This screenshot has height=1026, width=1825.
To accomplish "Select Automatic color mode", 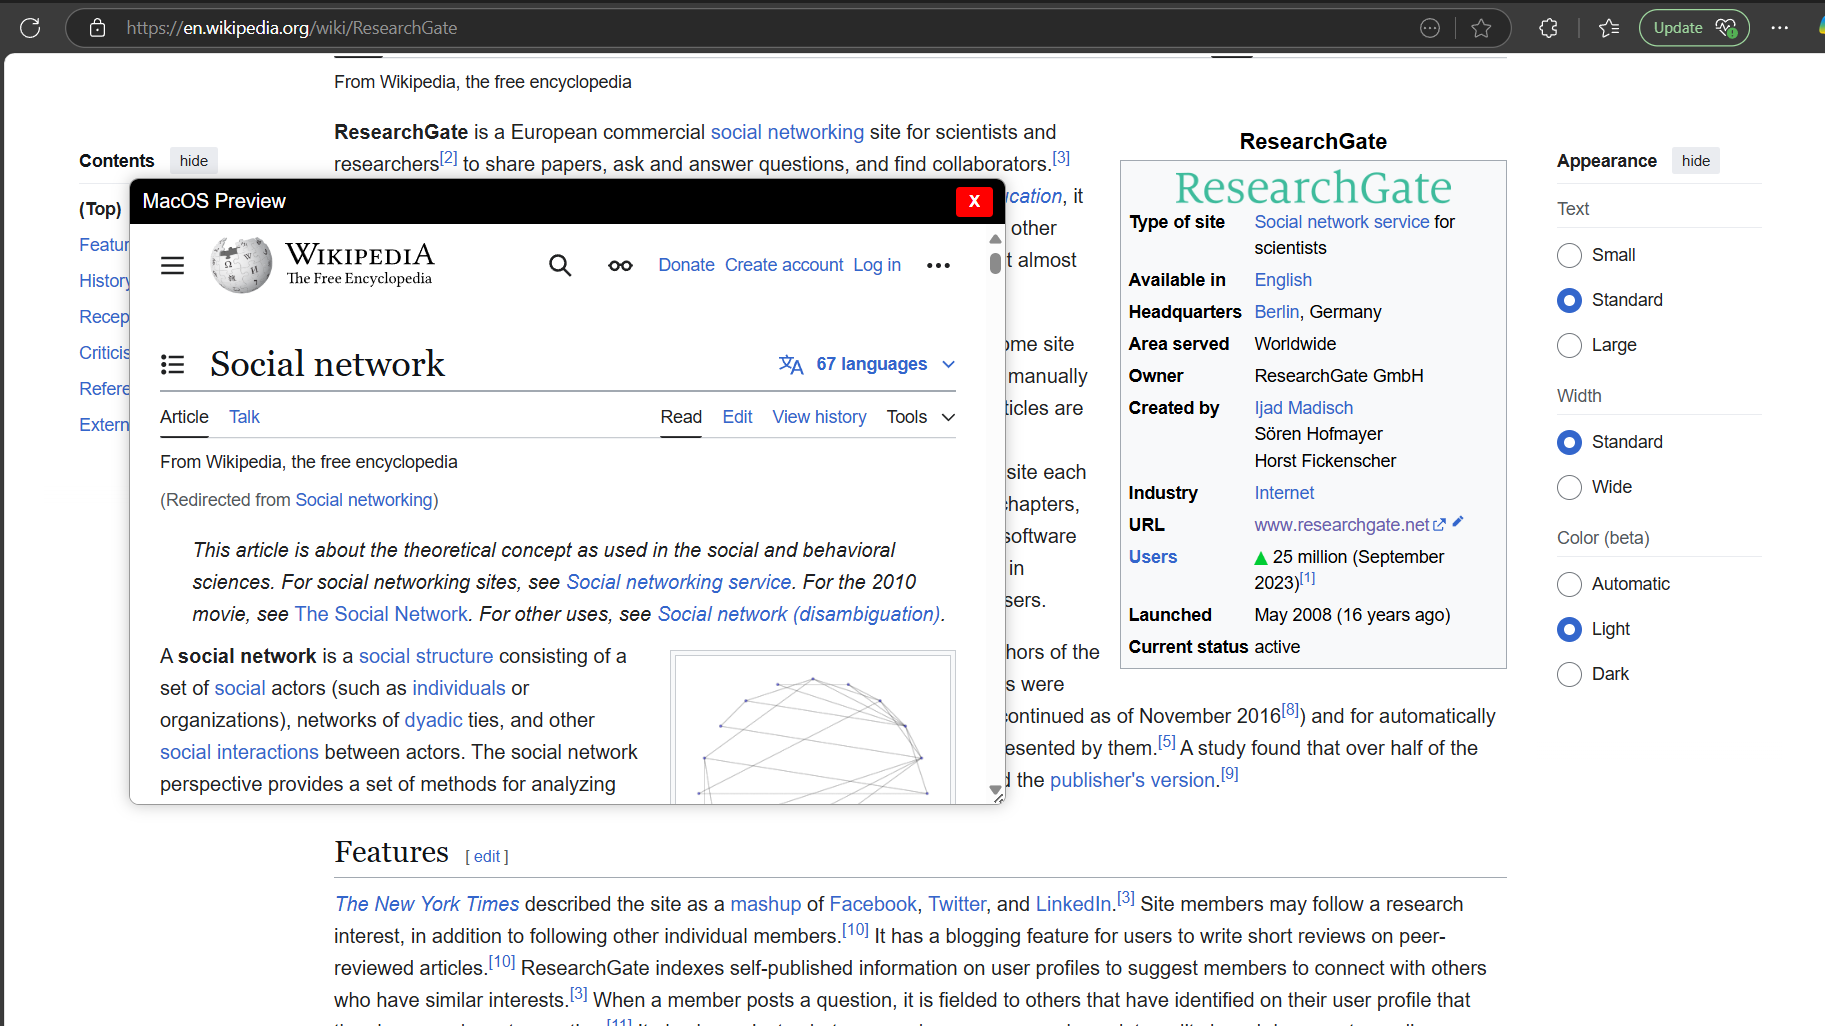I will pyautogui.click(x=1569, y=584).
